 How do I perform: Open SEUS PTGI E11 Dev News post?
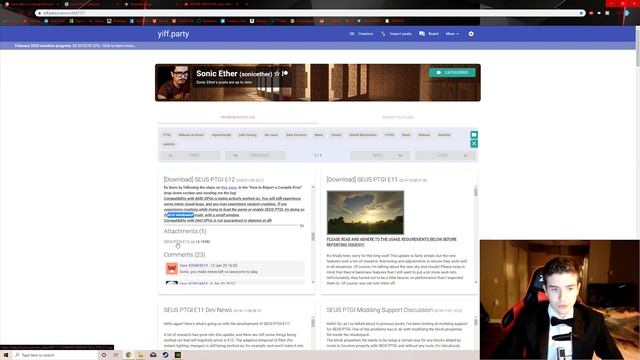pyautogui.click(x=198, y=310)
